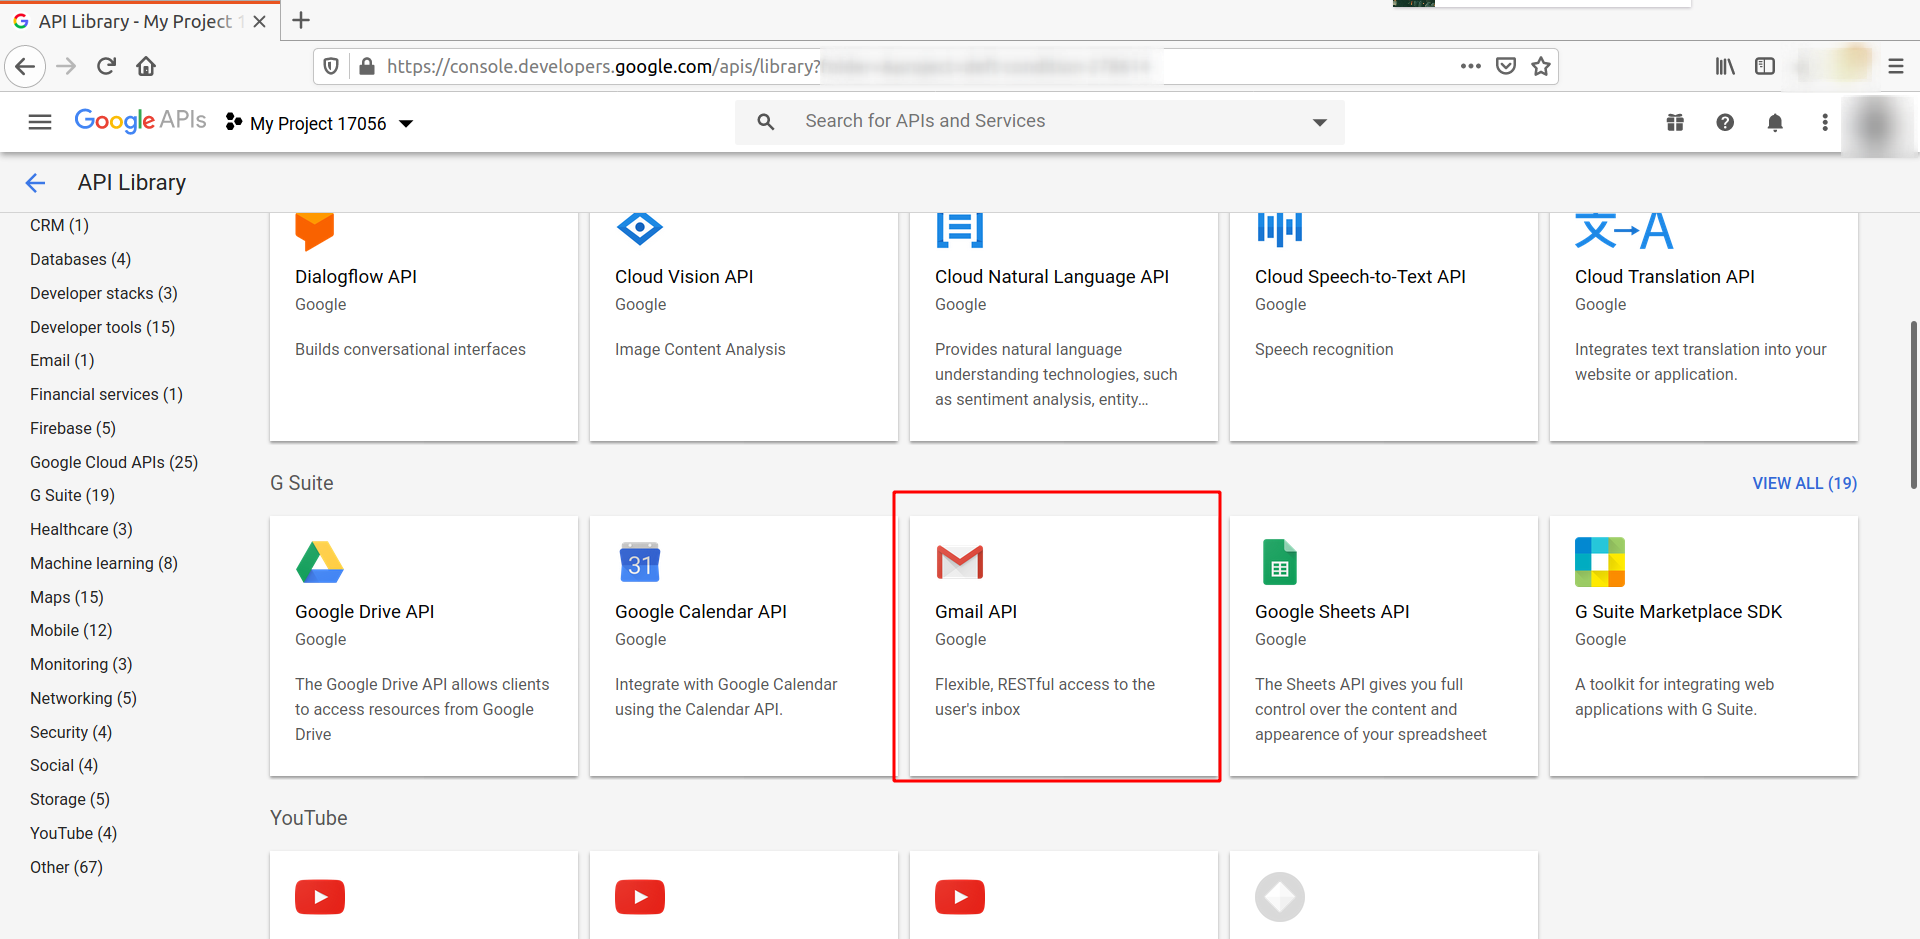1920x939 pixels.
Task: Close the API Library tab
Action: pos(260,21)
